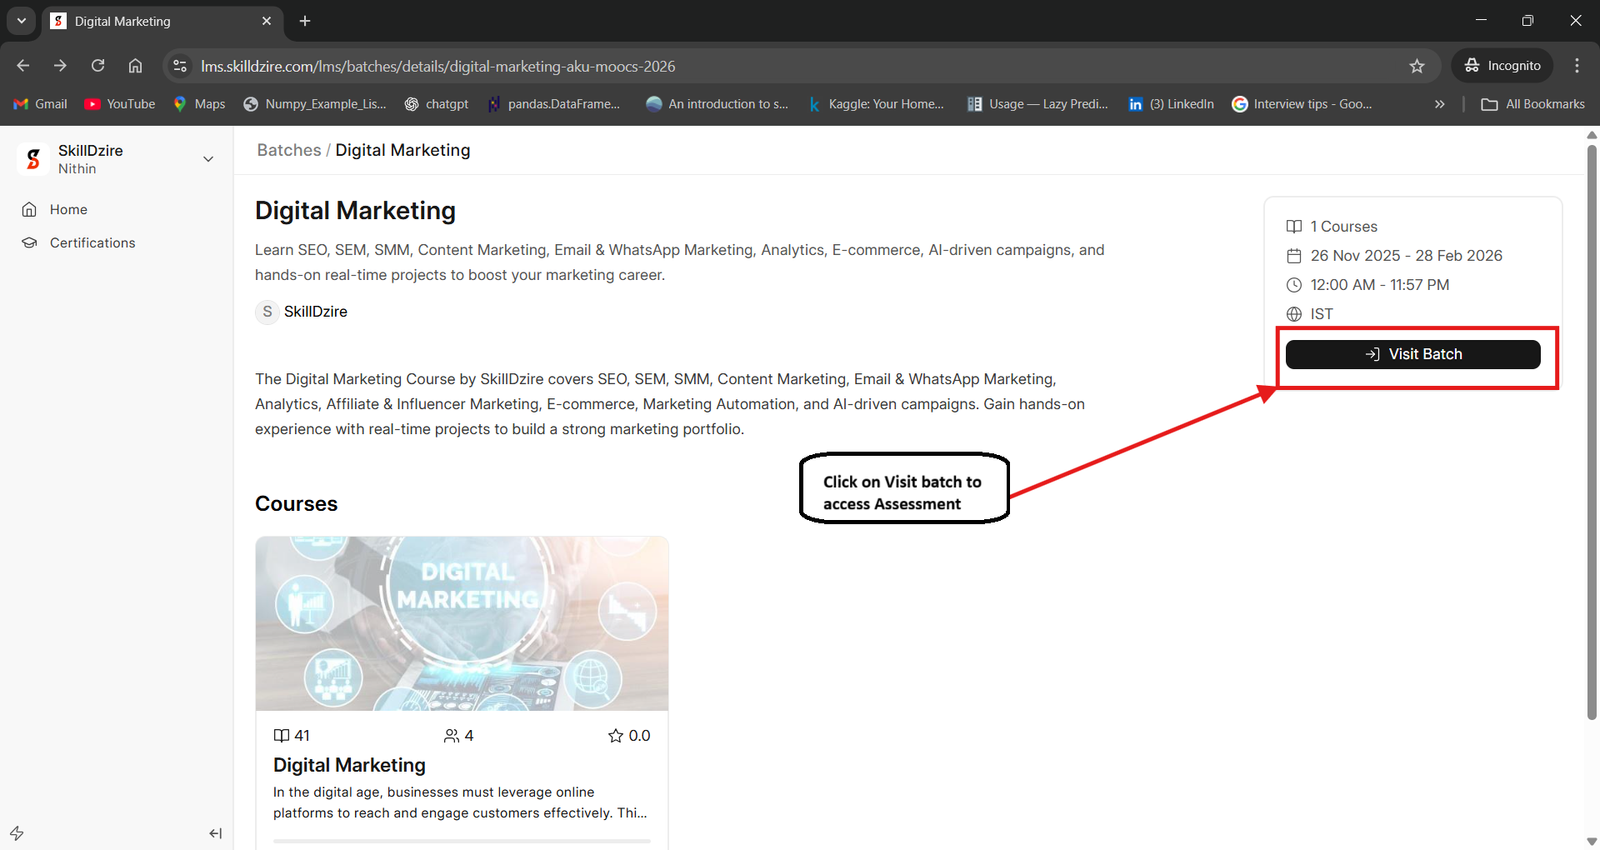Open the Chrome three-dot menu
Image resolution: width=1600 pixels, height=850 pixels.
[1577, 66]
